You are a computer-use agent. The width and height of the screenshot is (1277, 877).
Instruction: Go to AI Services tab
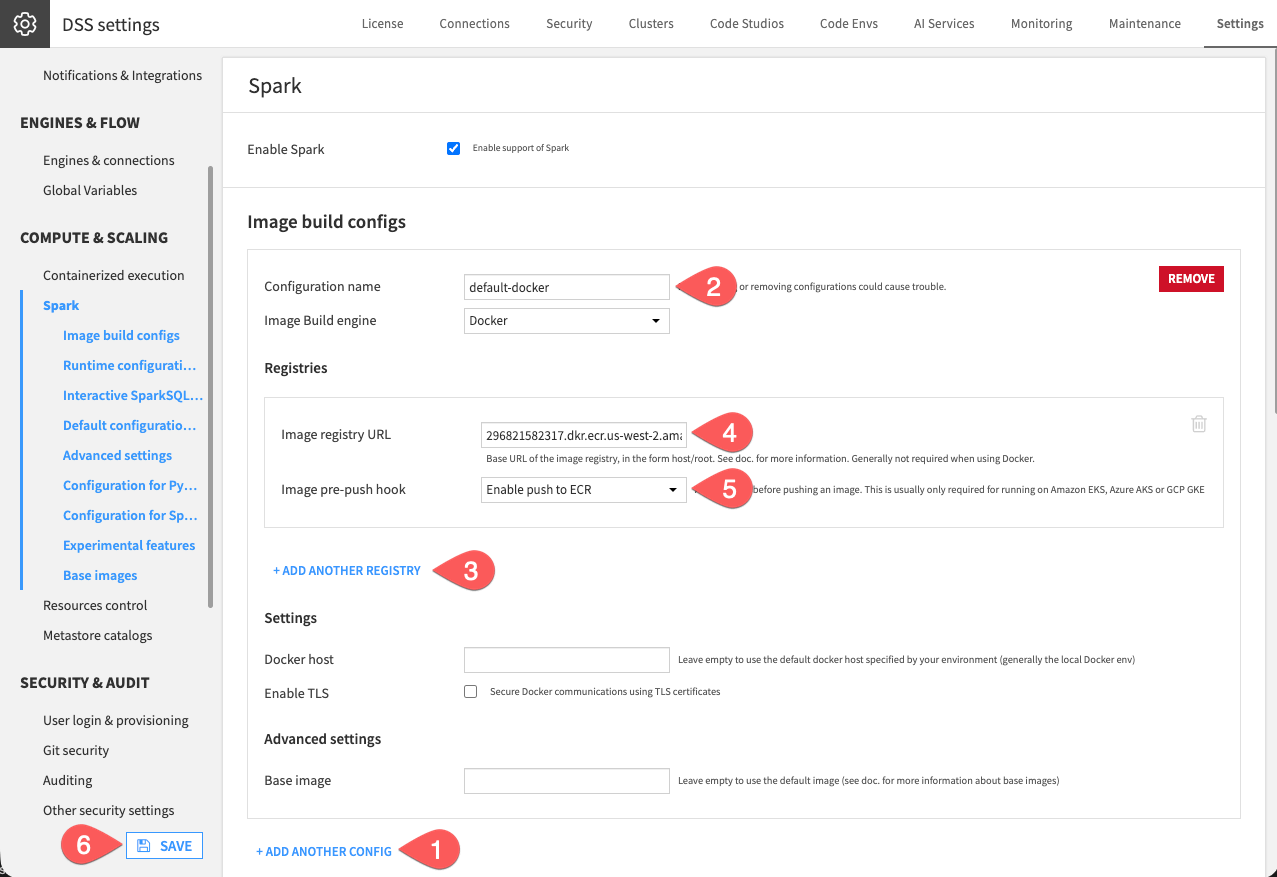click(x=944, y=24)
